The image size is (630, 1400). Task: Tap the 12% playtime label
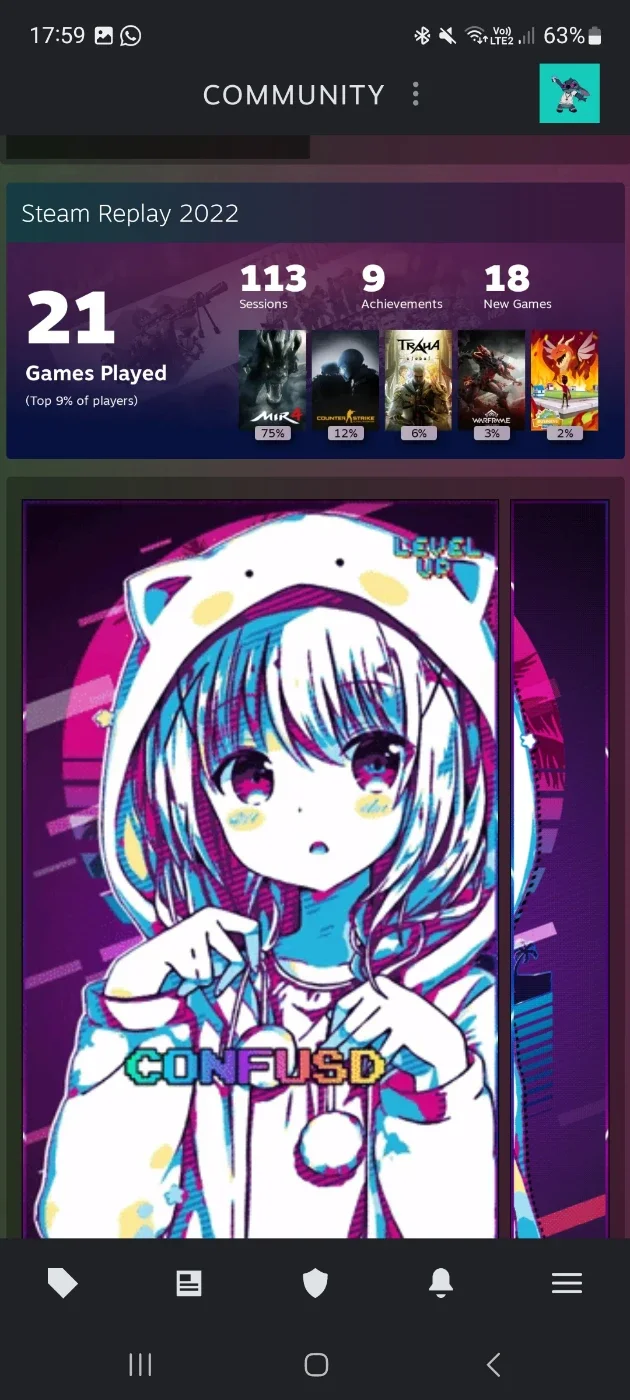pyautogui.click(x=345, y=433)
